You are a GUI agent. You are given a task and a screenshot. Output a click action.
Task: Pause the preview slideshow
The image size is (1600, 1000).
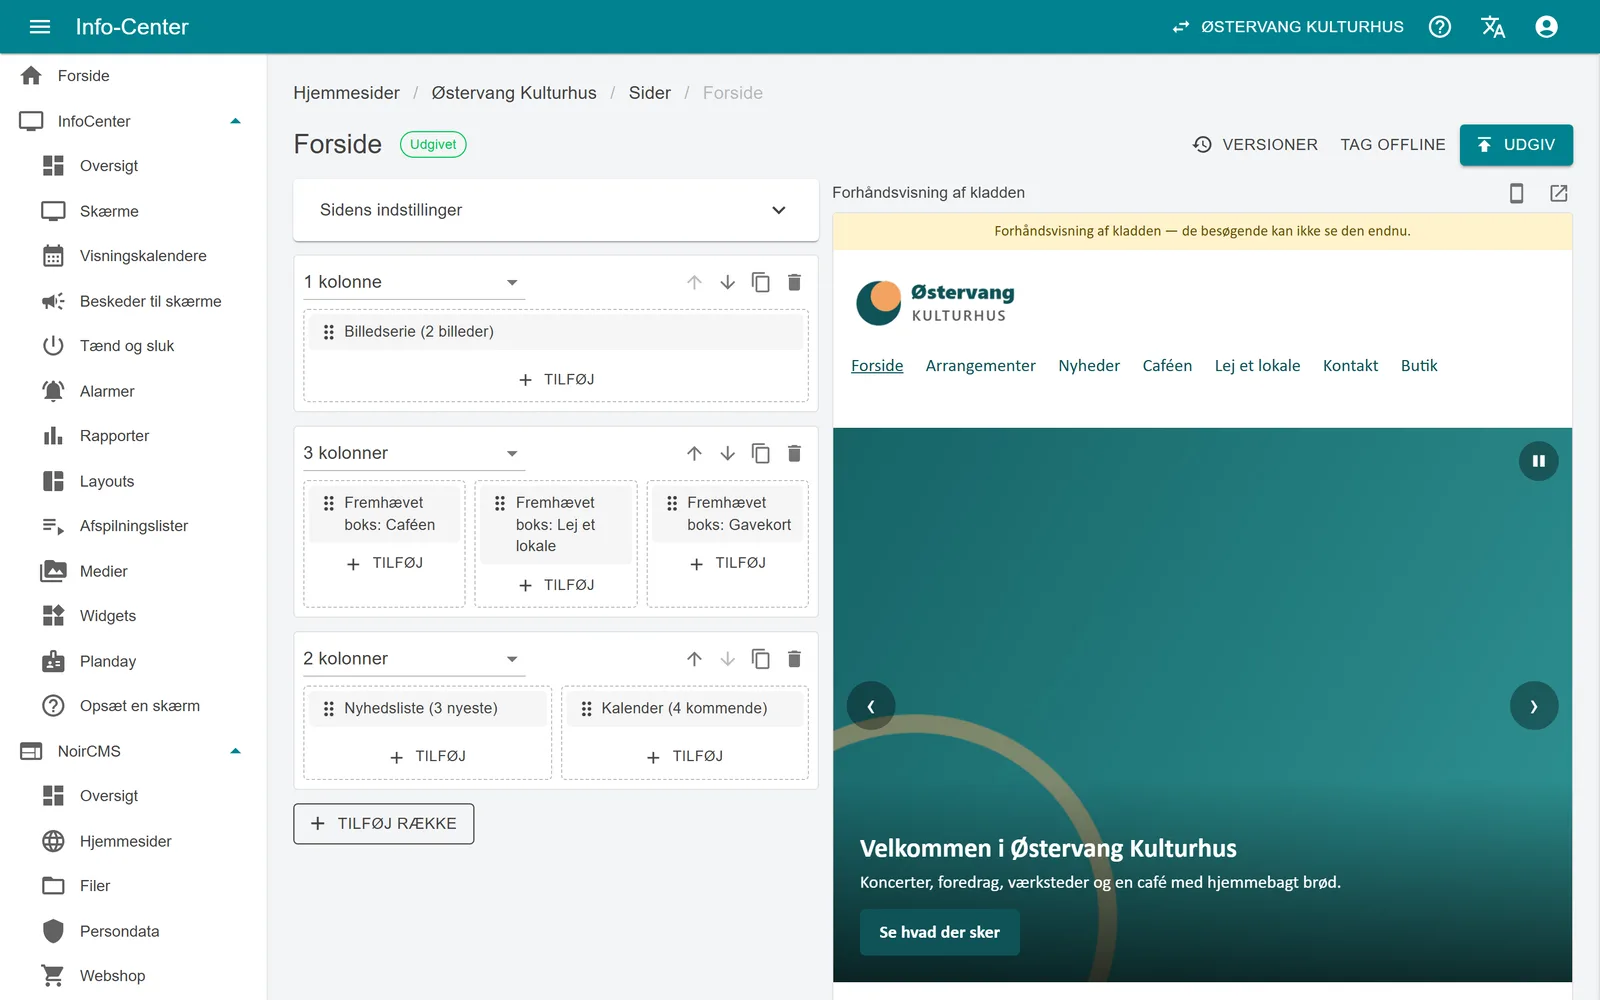pyautogui.click(x=1539, y=461)
